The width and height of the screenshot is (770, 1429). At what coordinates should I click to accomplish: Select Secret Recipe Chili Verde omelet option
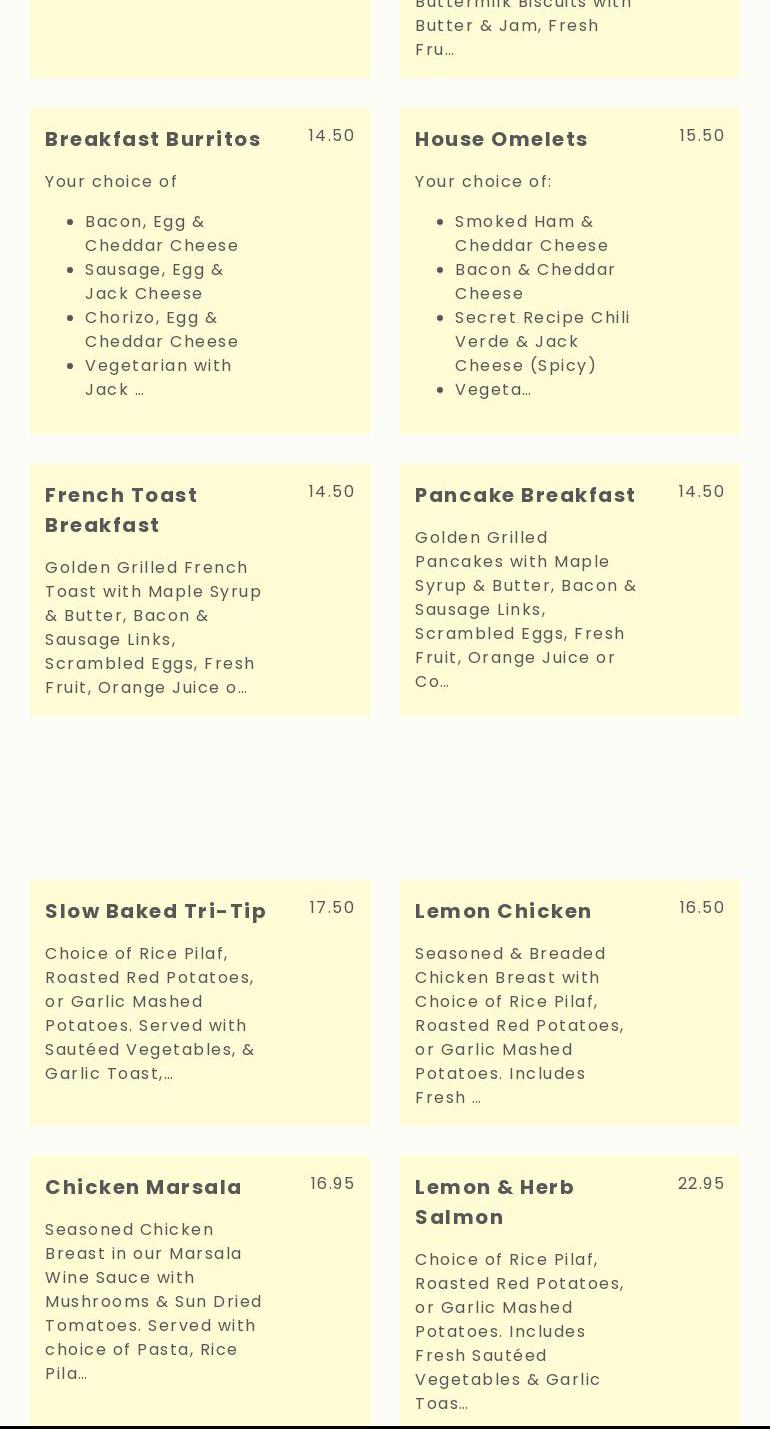[542, 341]
